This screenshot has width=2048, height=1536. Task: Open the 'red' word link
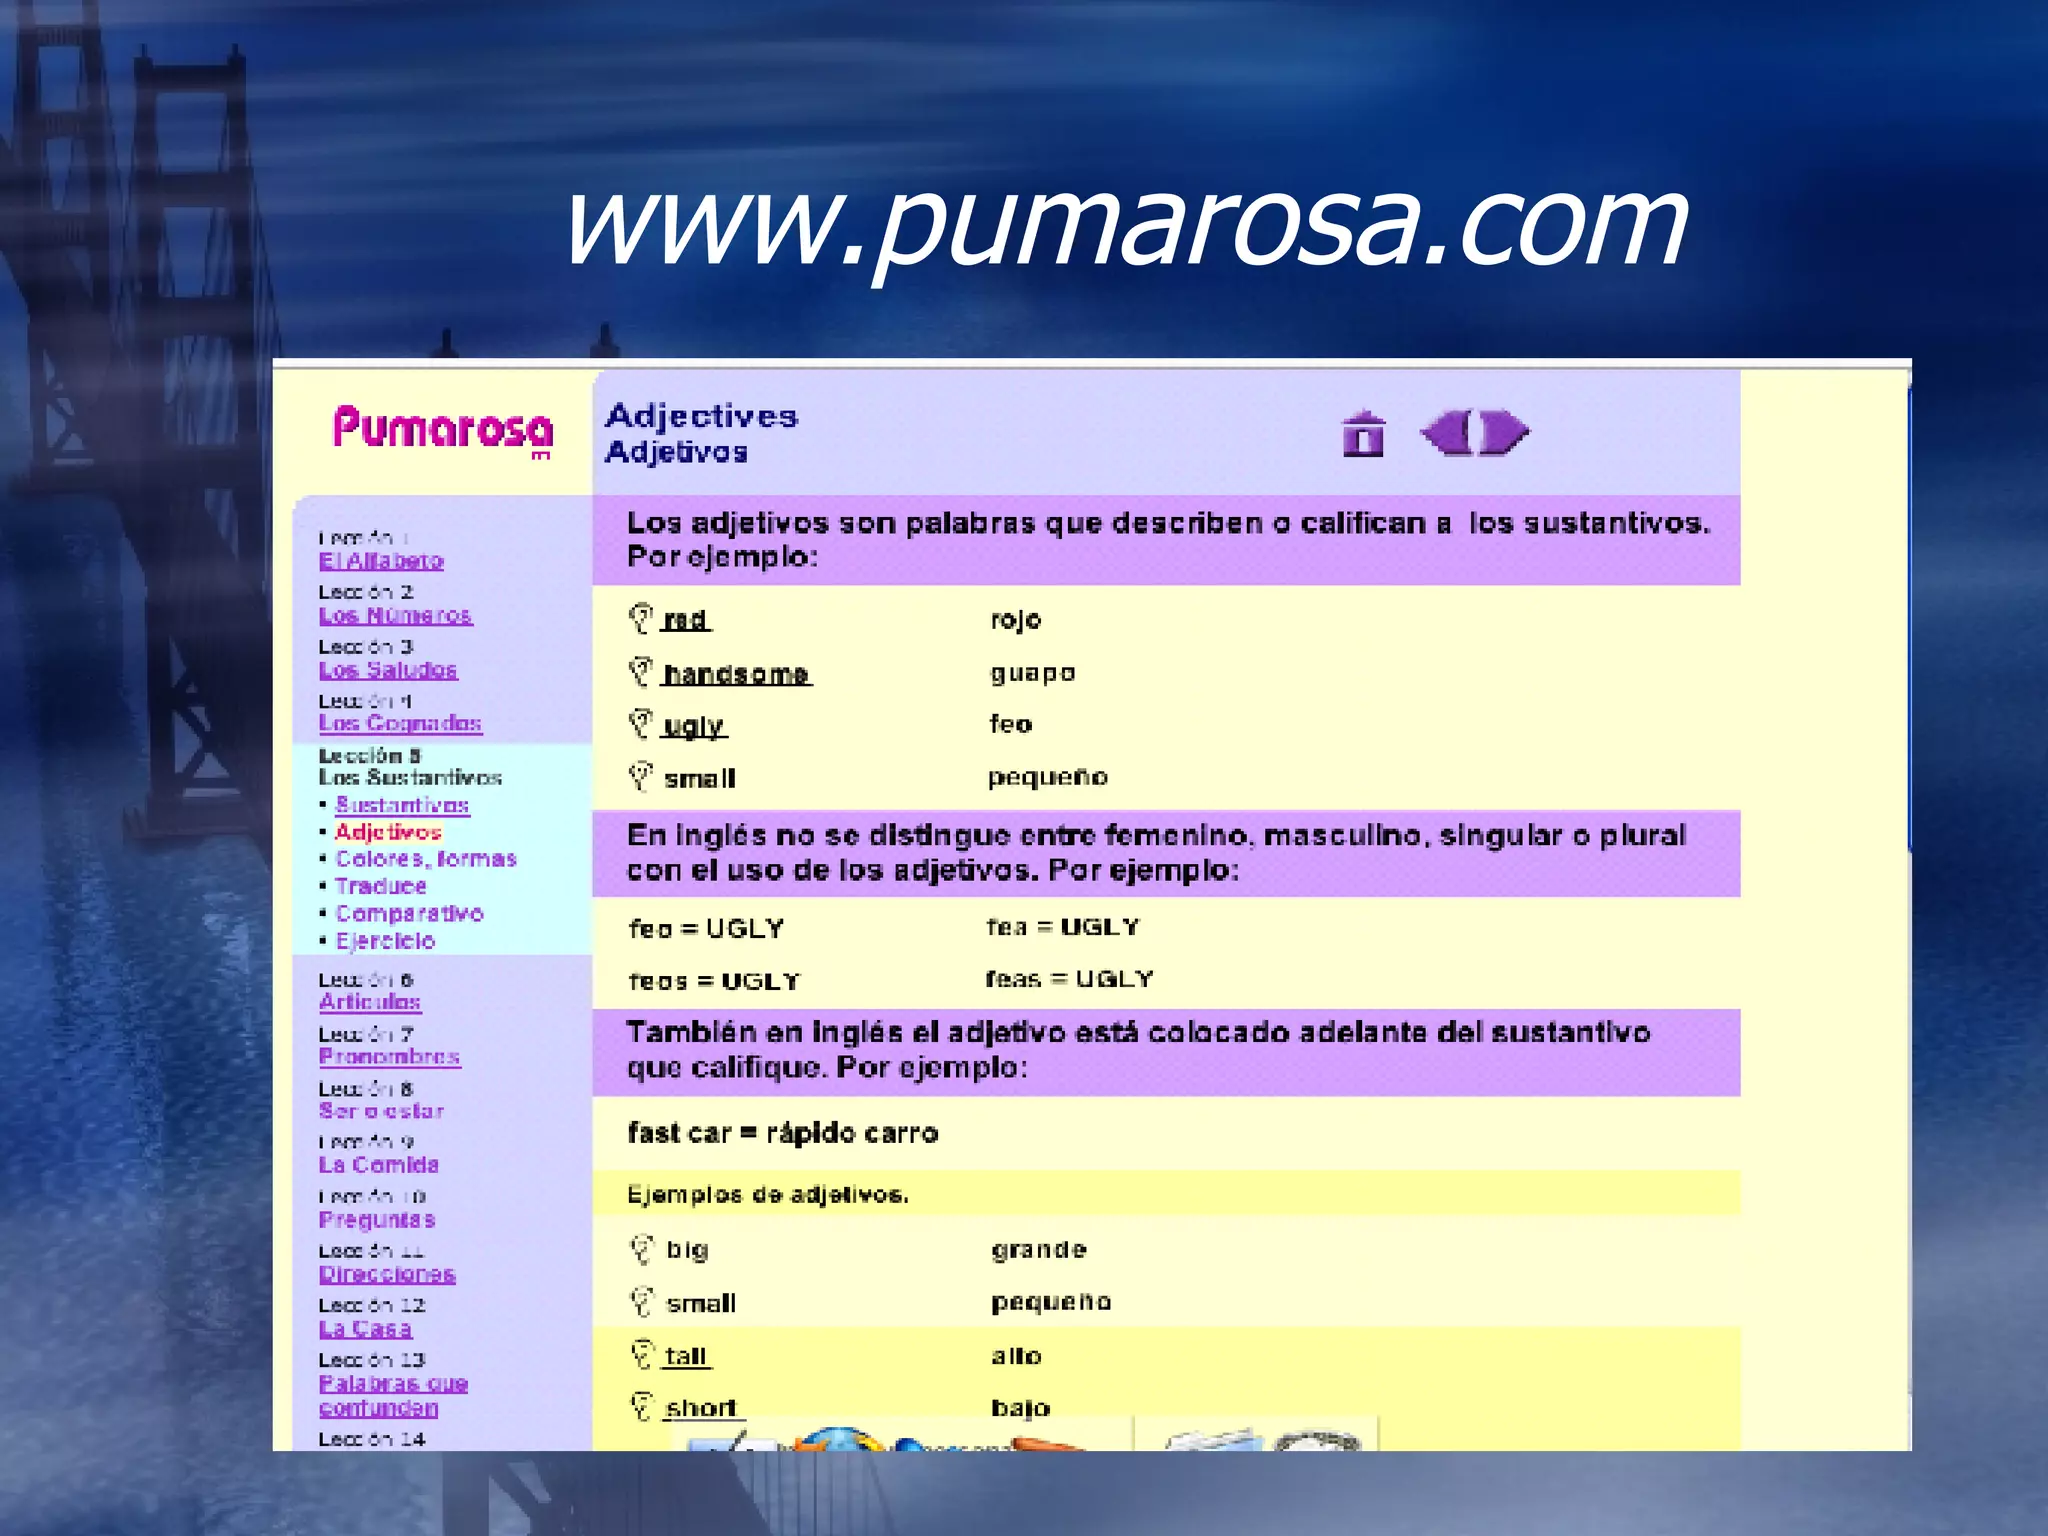(686, 621)
